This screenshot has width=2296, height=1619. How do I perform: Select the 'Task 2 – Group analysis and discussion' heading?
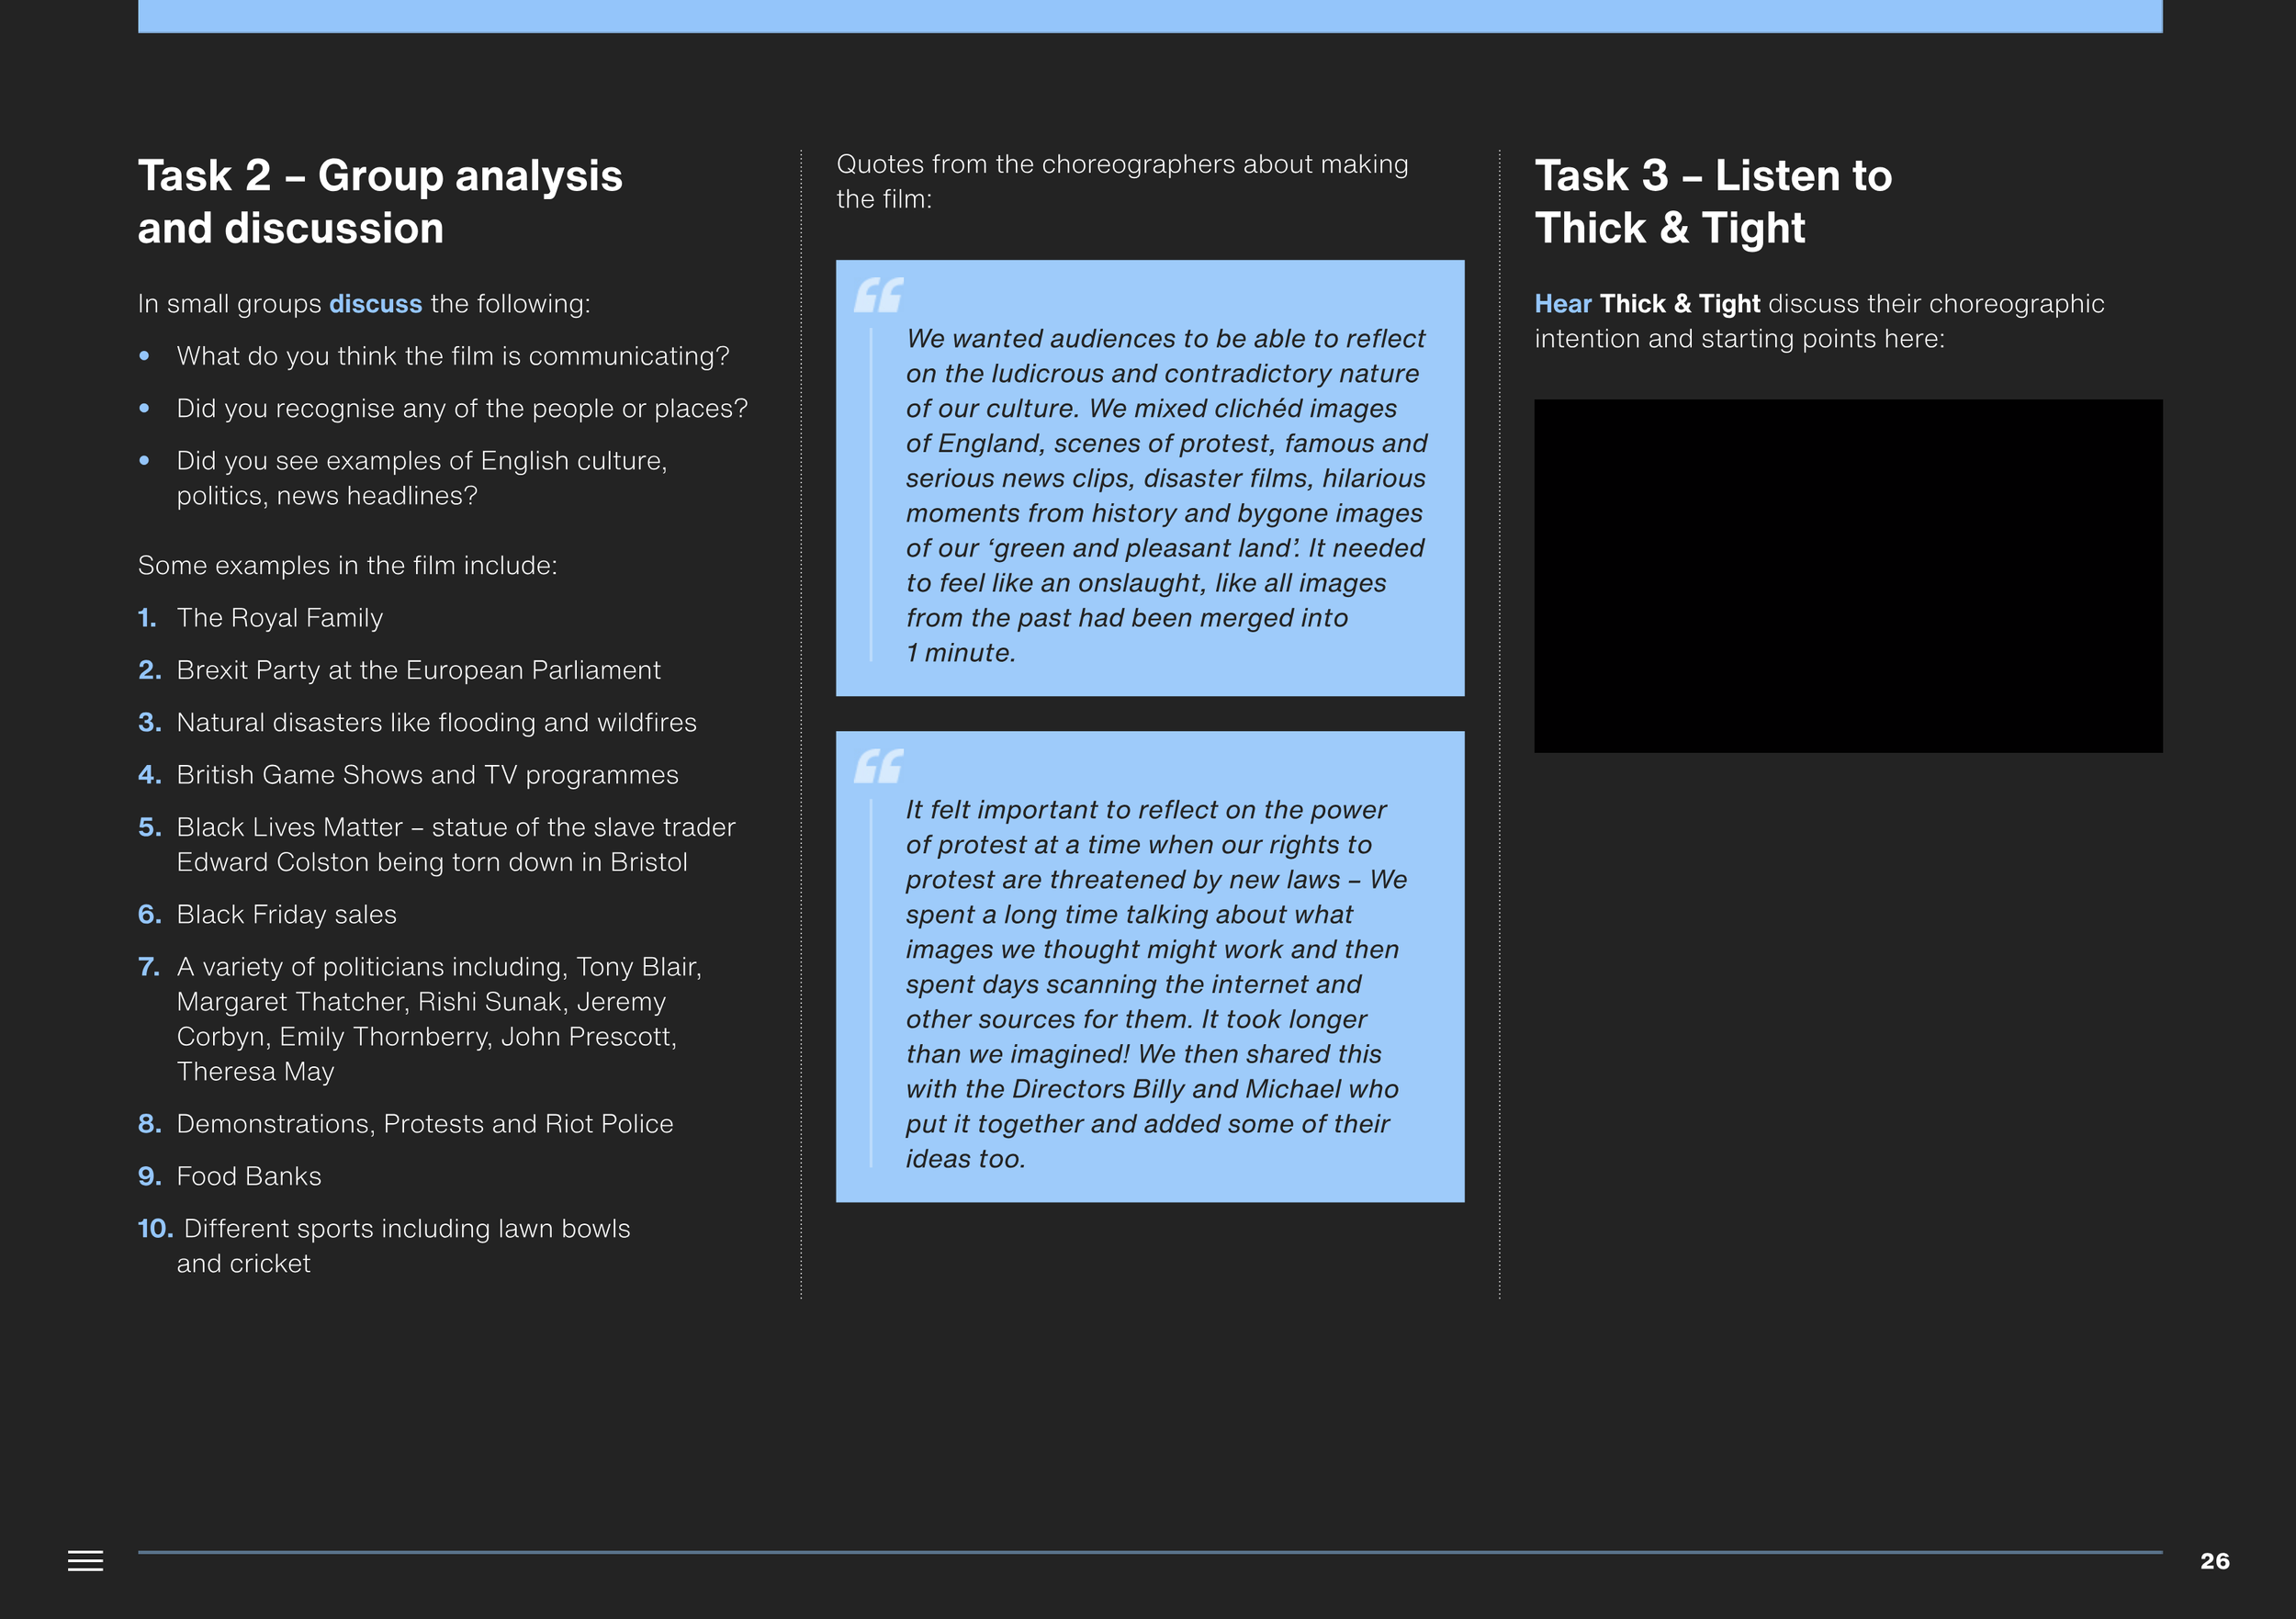point(380,202)
